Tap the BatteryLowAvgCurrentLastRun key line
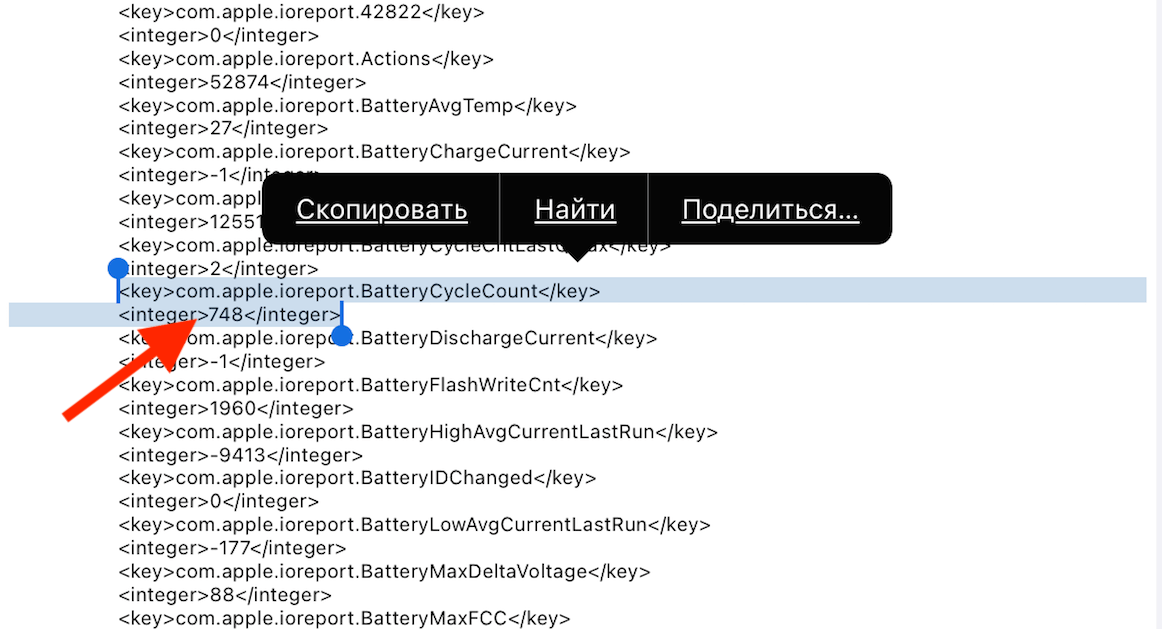This screenshot has width=1162, height=629. 414,525
